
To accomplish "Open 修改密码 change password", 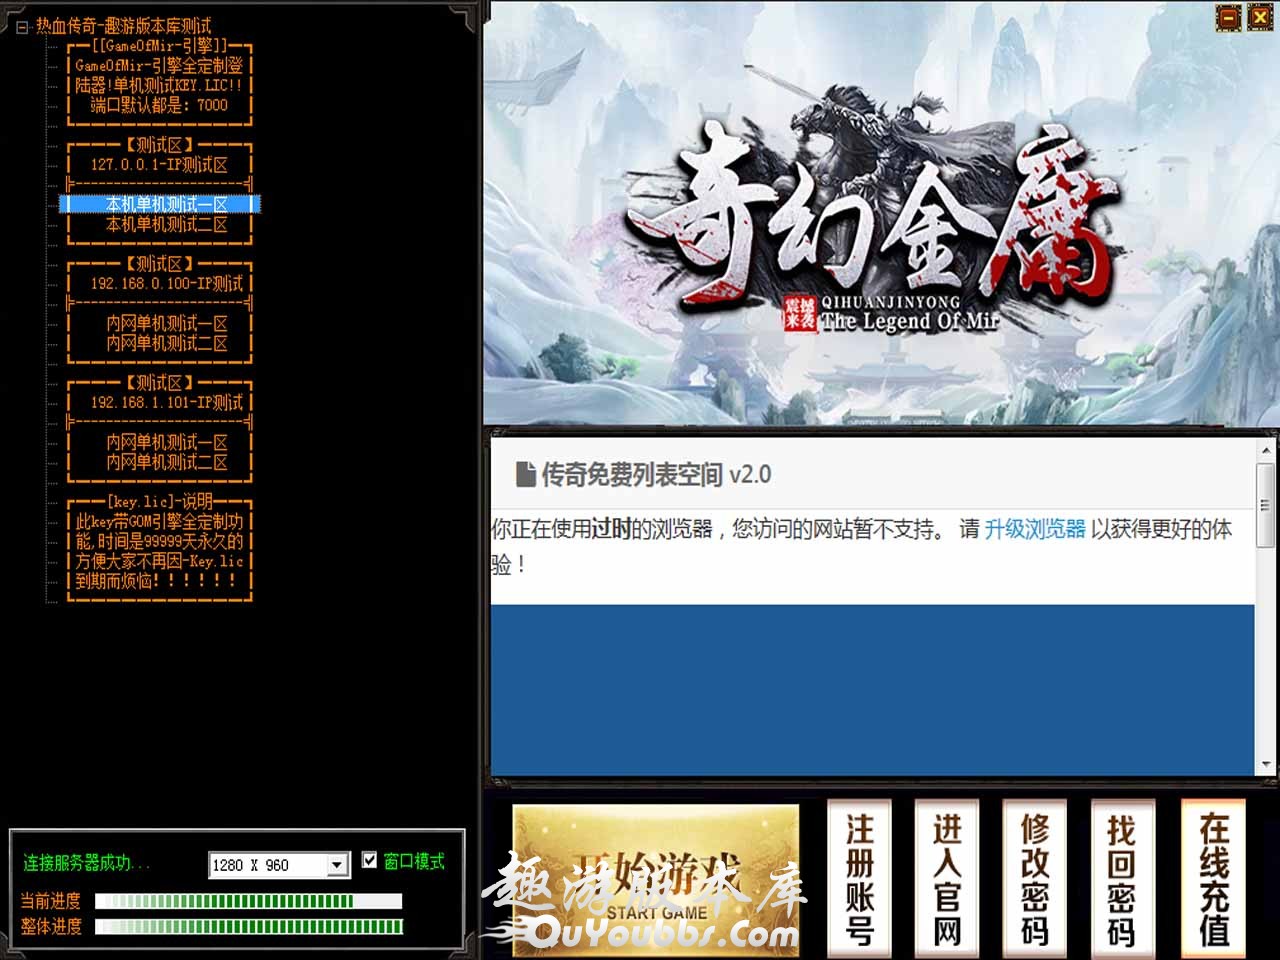I will click(1034, 878).
